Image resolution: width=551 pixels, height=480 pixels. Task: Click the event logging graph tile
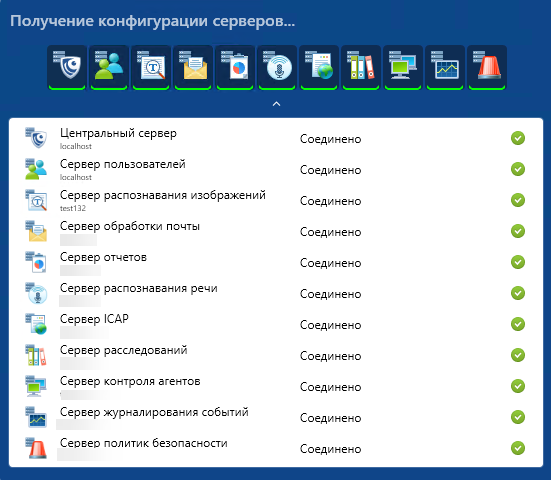(445, 67)
